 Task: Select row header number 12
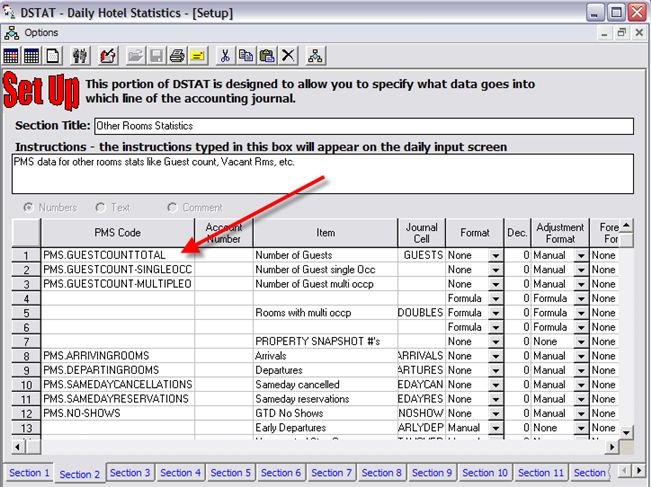(27, 414)
